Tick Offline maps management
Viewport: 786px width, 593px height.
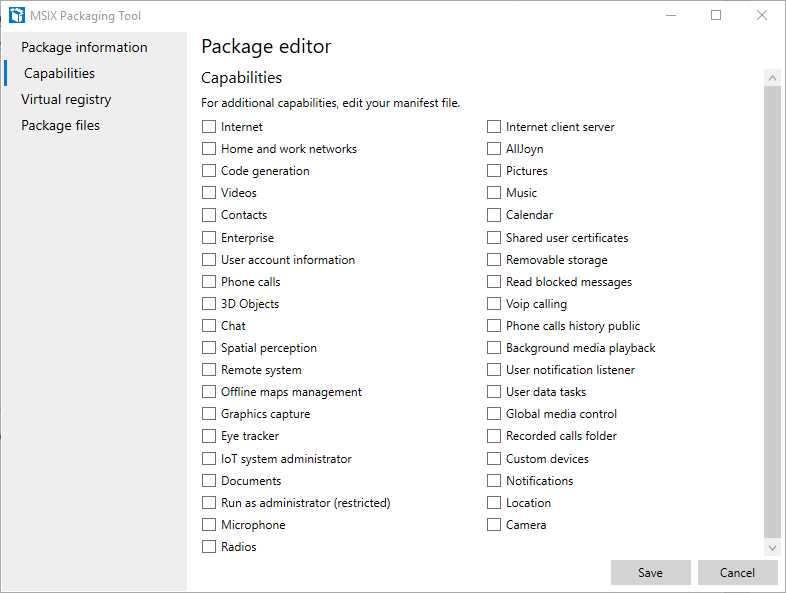click(x=209, y=391)
